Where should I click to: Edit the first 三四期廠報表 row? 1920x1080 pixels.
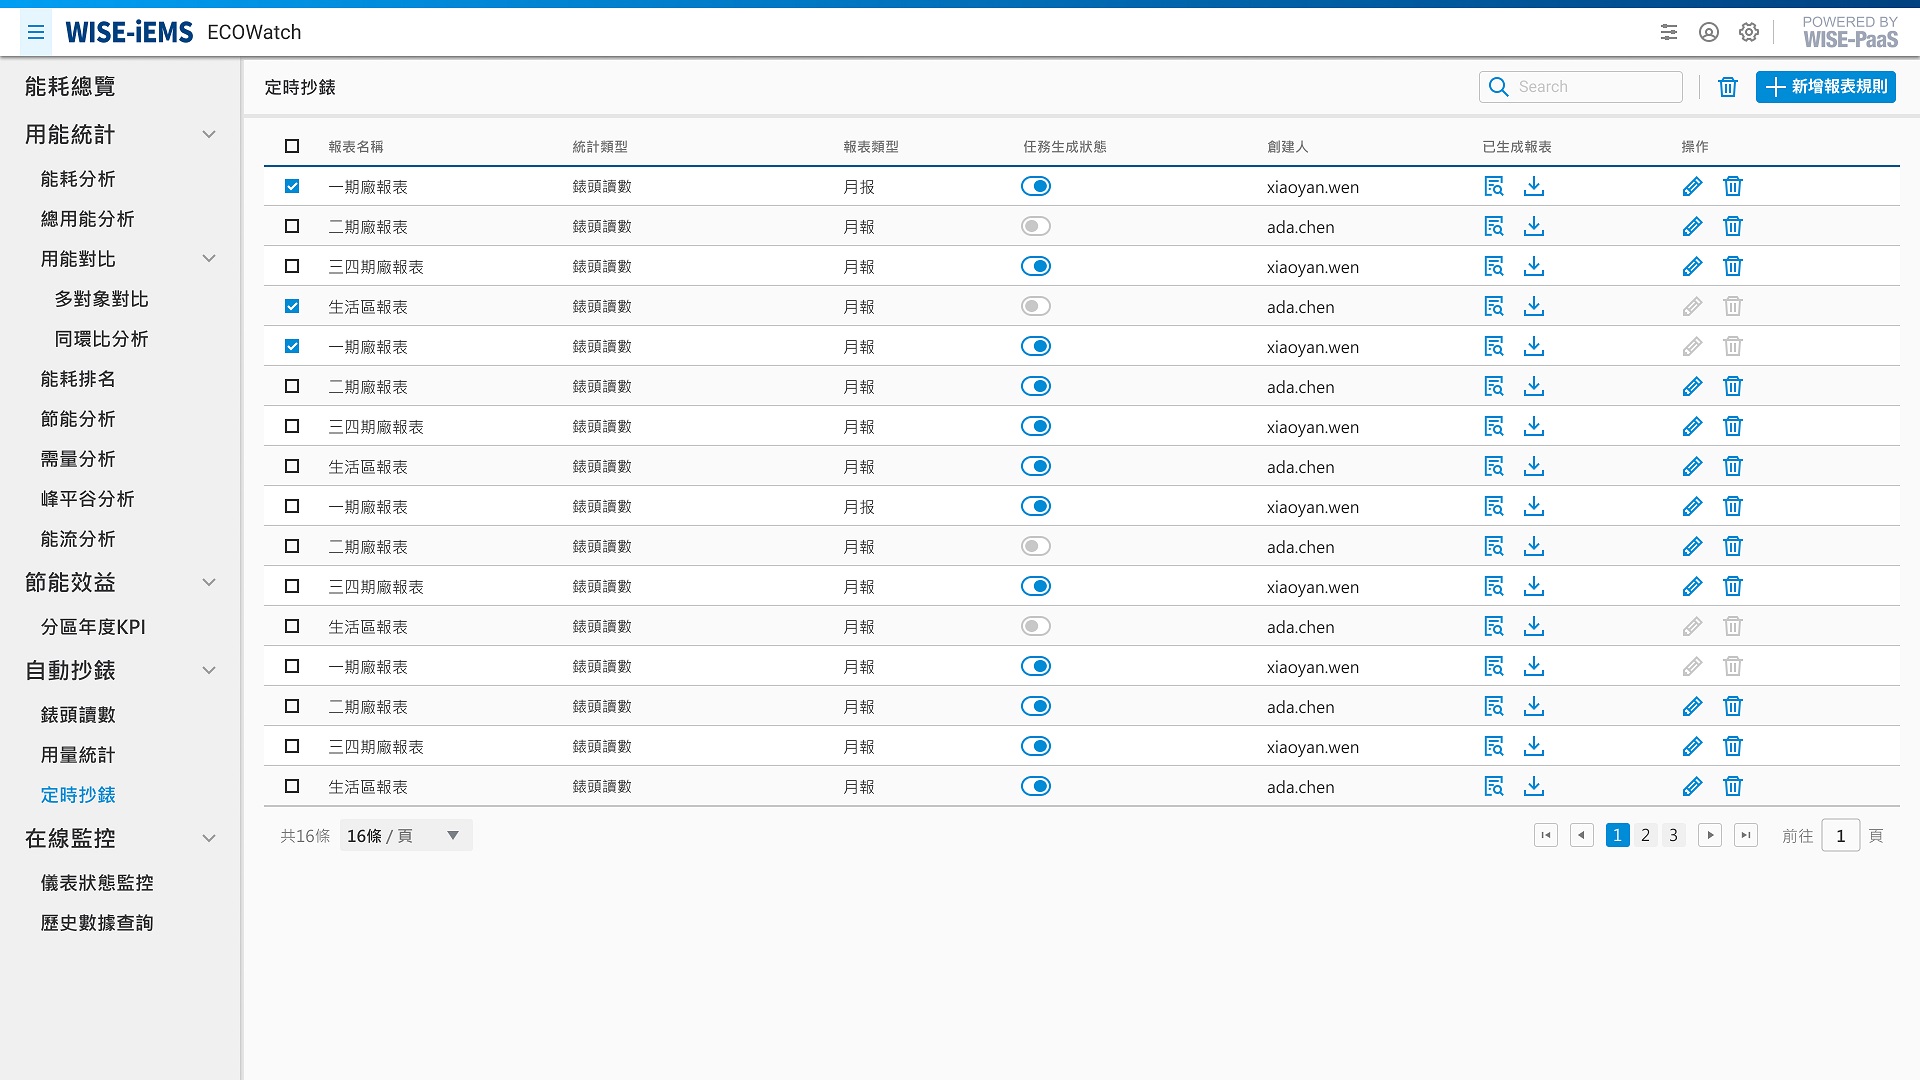(x=1692, y=267)
